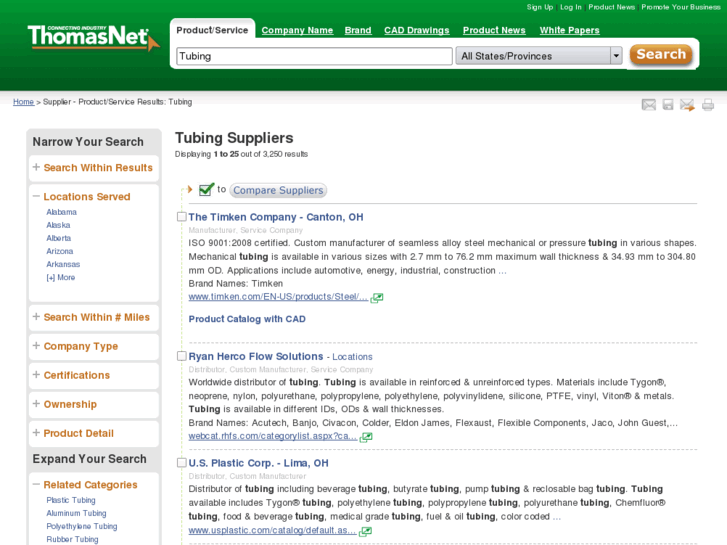The height and width of the screenshot is (545, 727).
Task: Check the Timken Company checkbox
Action: click(182, 217)
